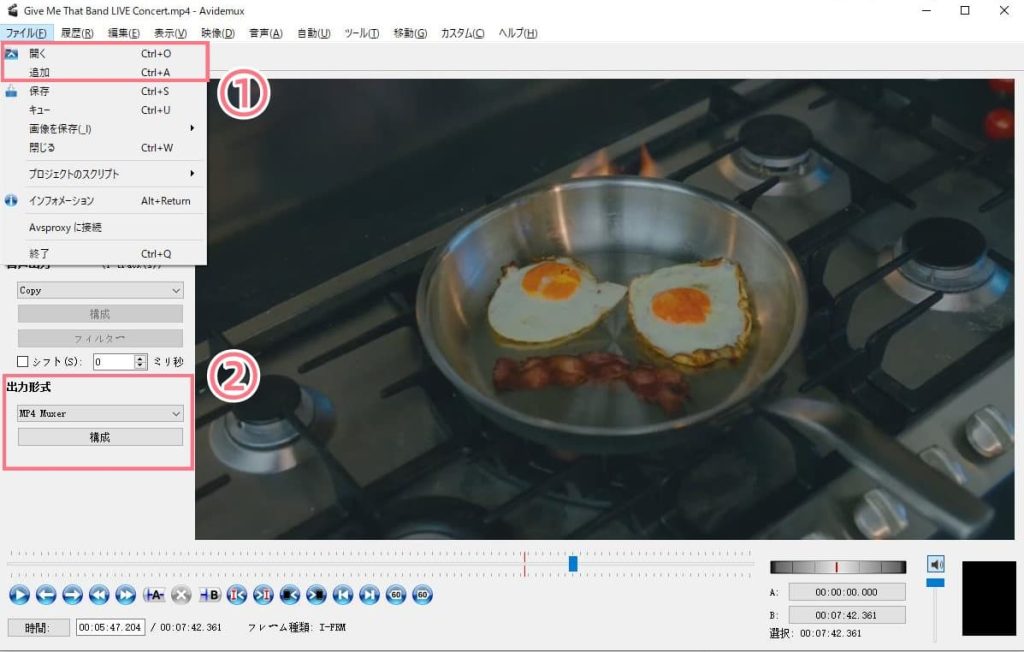
Task: Open the audio output Copy dropdown
Action: (100, 290)
